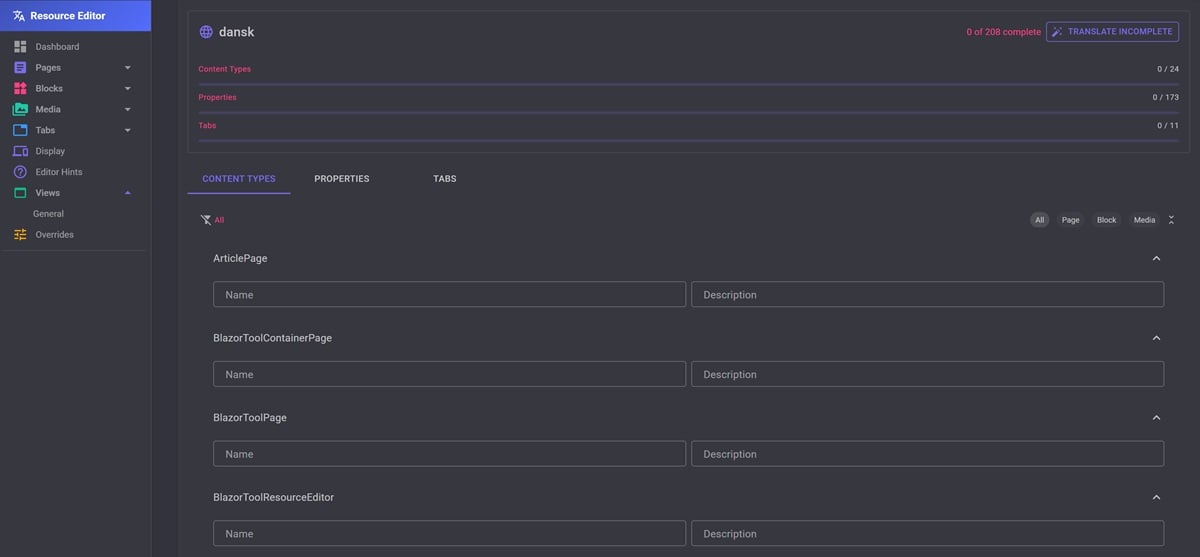This screenshot has width=1200, height=557.
Task: Click the Pages icon in sidebar
Action: [20, 68]
